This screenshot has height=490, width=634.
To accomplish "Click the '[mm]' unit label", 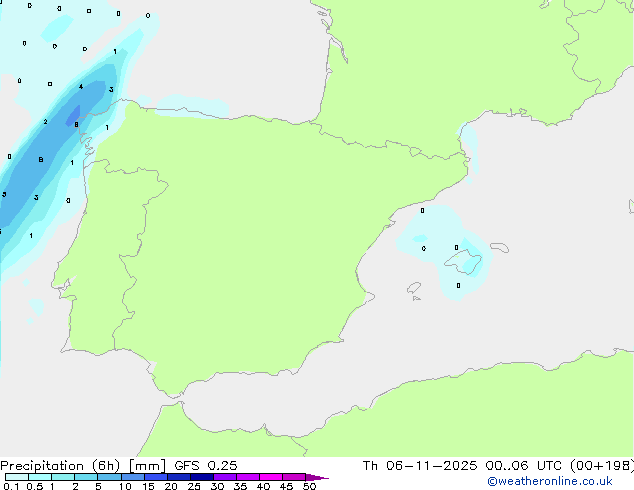I will click(x=147, y=466).
